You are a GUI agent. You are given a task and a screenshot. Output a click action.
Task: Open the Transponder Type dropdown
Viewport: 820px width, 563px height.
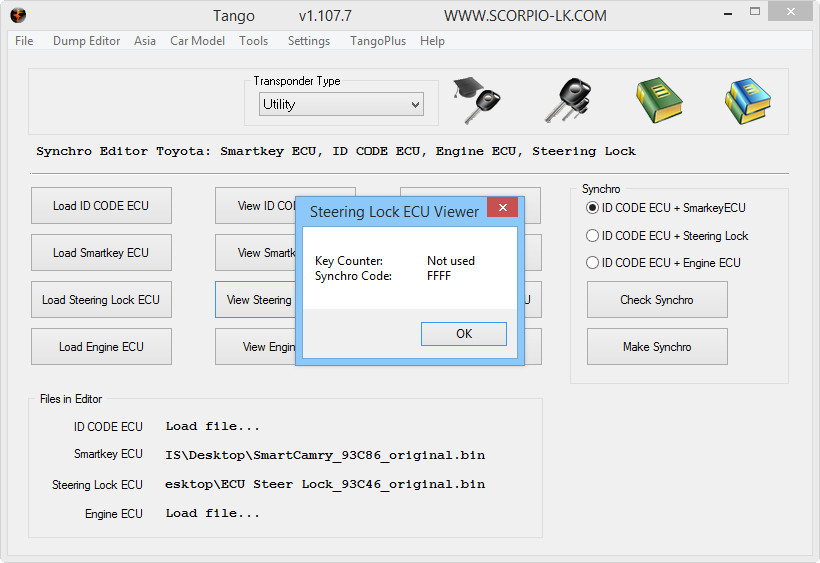[x=341, y=104]
